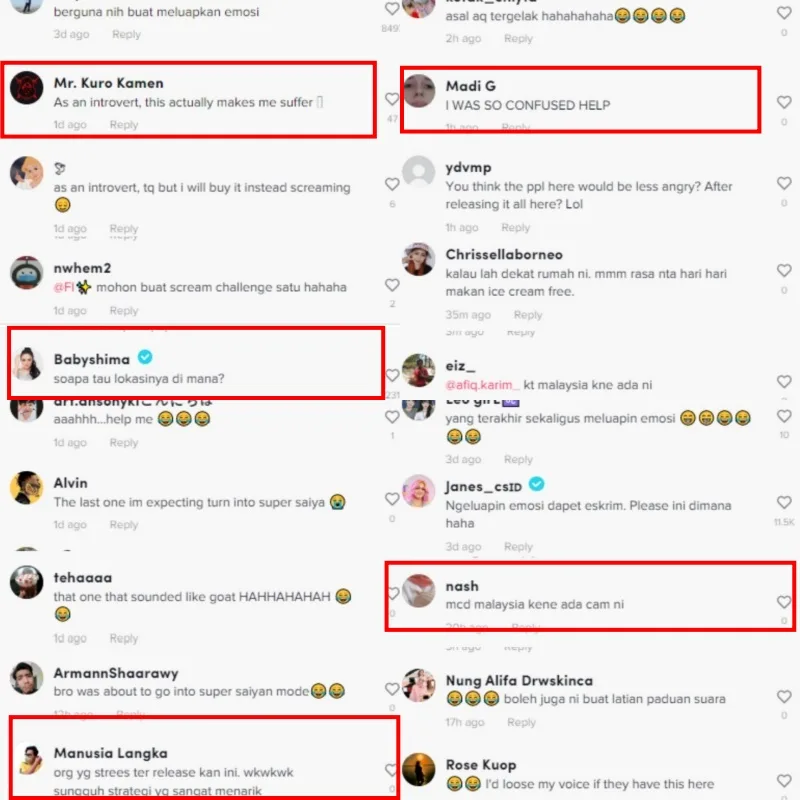This screenshot has height=800, width=800.
Task: Like Mr. Kuro Kamen's comment
Action: coord(391,99)
